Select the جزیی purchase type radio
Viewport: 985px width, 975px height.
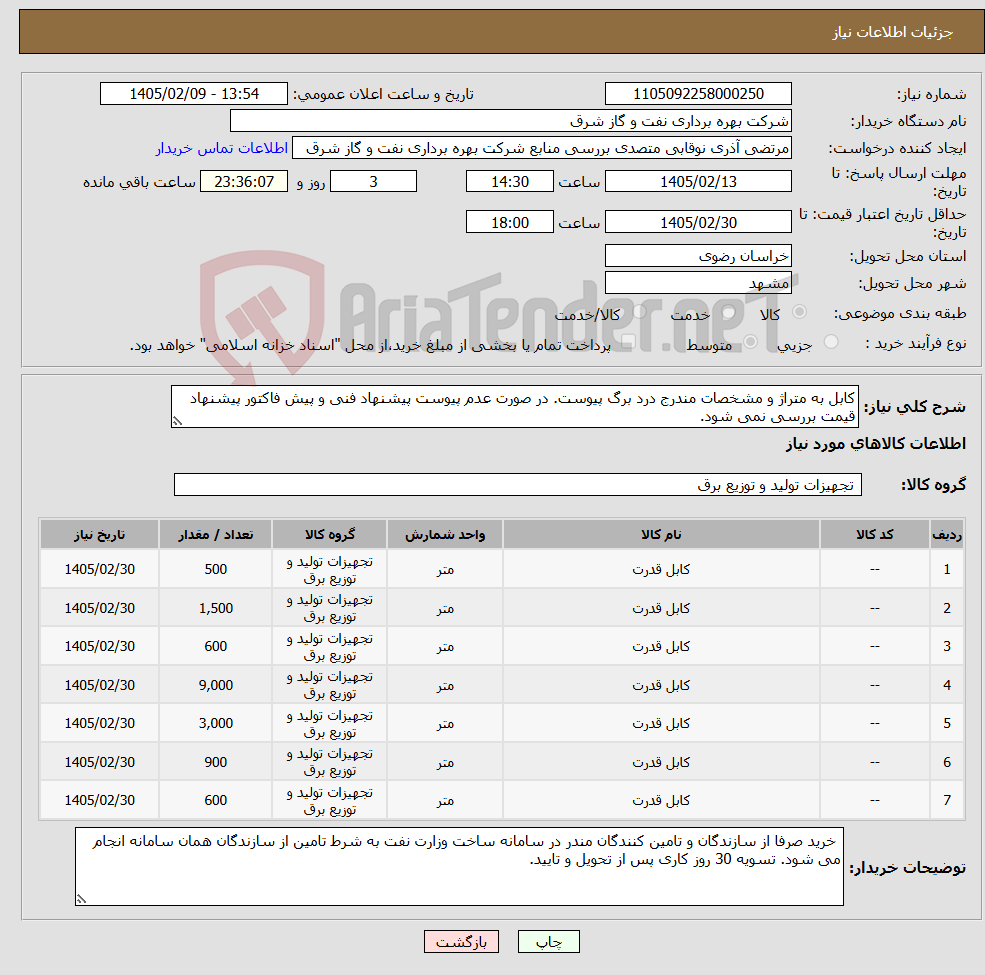click(x=830, y=342)
